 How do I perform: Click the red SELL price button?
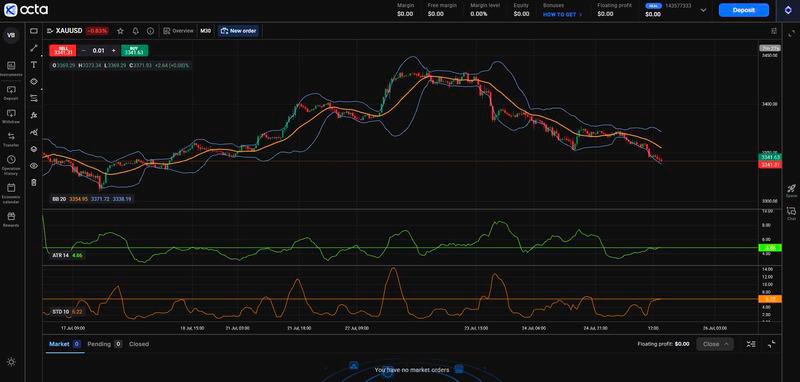(x=63, y=50)
